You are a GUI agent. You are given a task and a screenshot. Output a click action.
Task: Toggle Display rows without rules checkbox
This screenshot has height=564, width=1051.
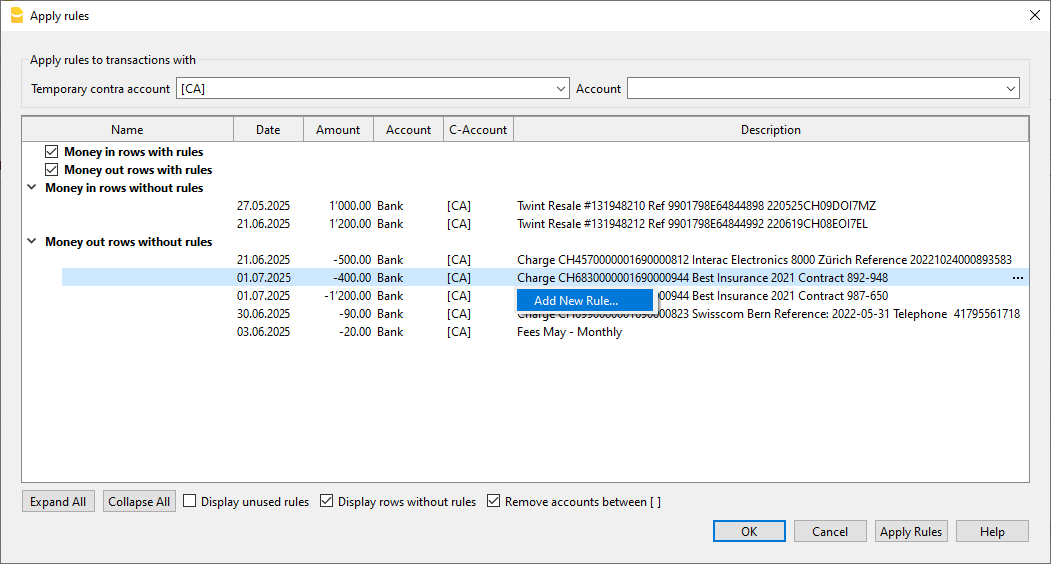pos(327,502)
